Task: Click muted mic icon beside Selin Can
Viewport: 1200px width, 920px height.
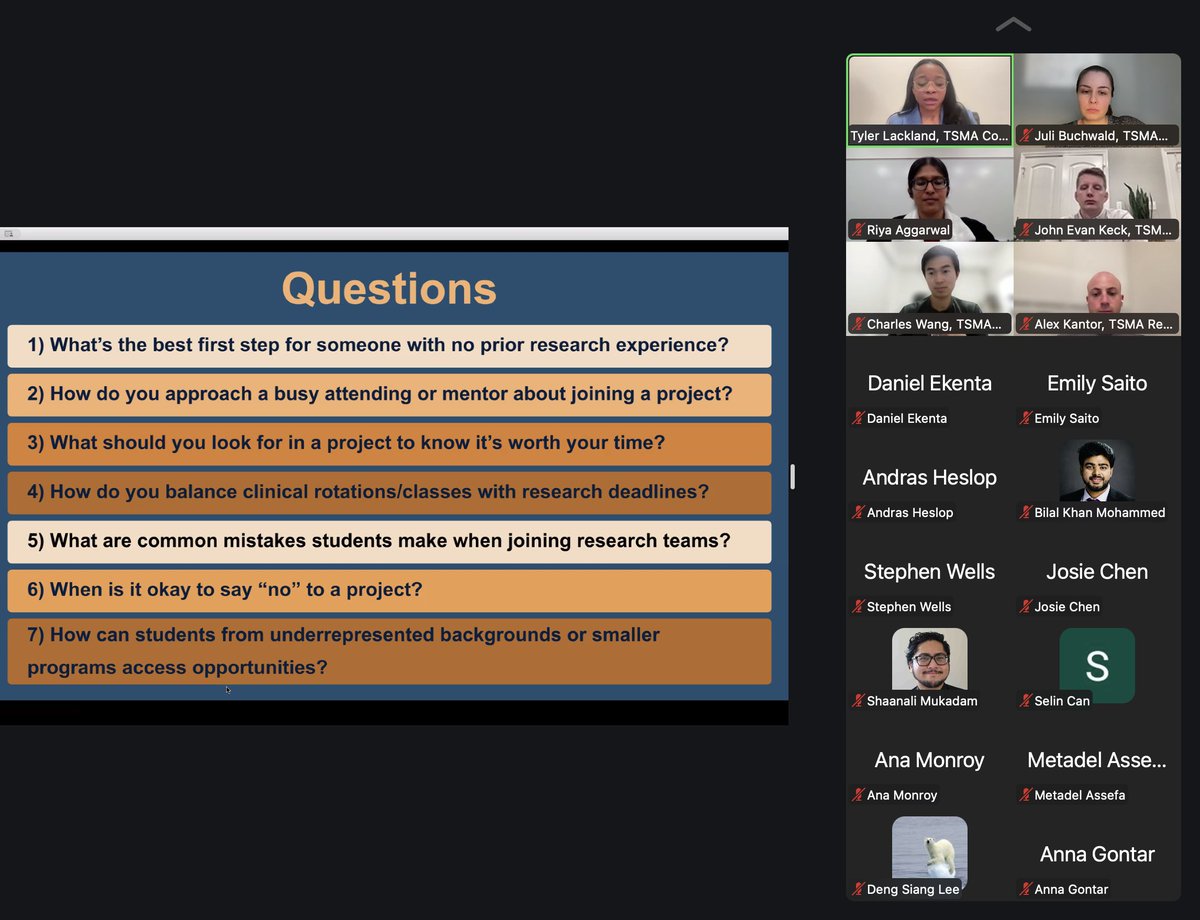Action: pyautogui.click(x=1025, y=701)
